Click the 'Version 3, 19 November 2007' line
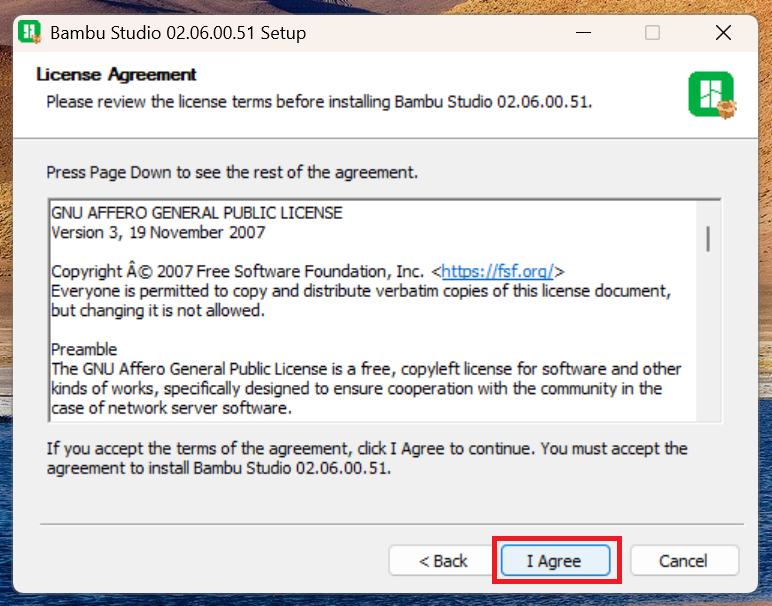This screenshot has width=772, height=606. pos(158,232)
